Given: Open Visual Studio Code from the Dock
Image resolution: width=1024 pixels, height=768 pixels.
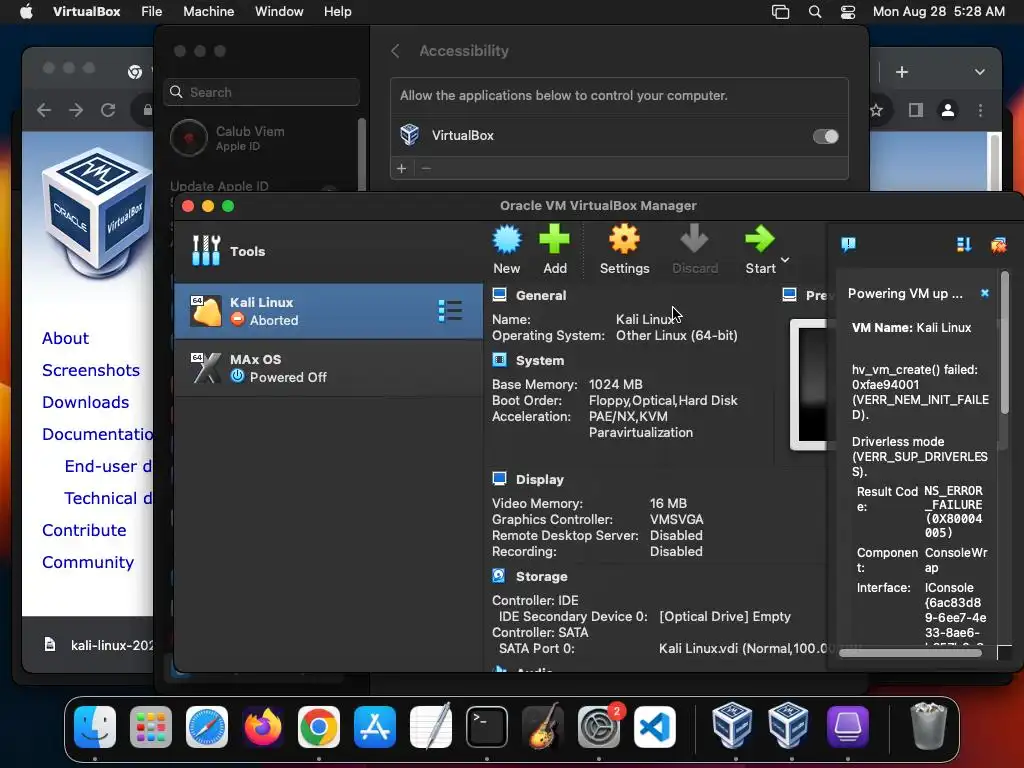Looking at the screenshot, I should (x=655, y=727).
